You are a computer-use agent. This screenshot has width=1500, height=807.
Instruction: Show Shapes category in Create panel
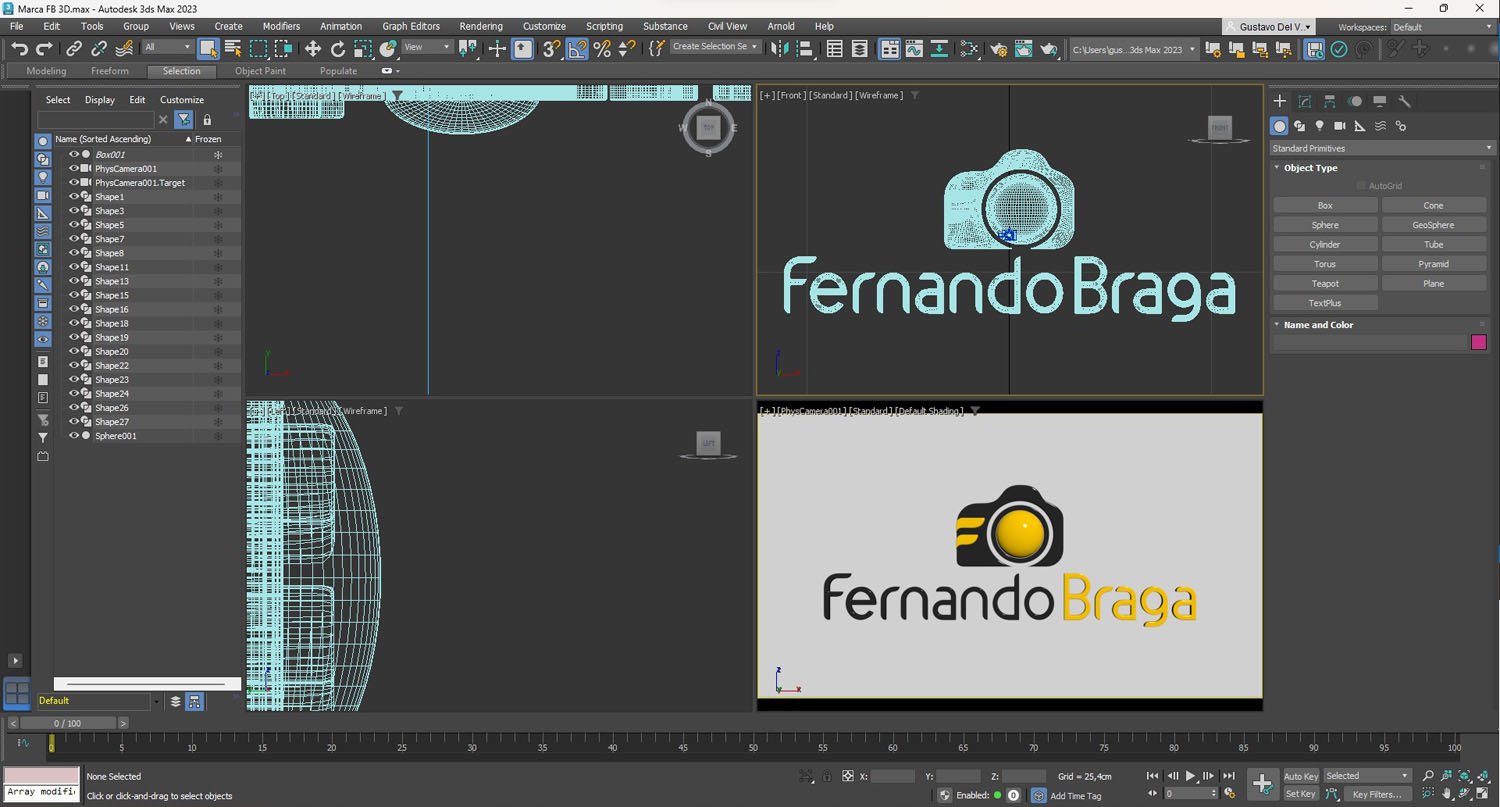[1299, 126]
